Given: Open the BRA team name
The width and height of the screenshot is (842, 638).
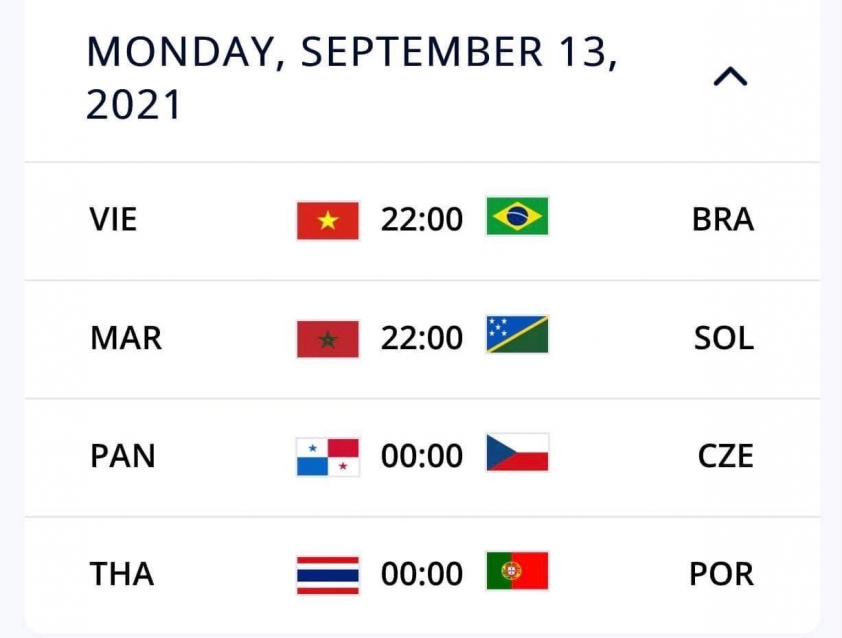Looking at the screenshot, I should 723,219.
